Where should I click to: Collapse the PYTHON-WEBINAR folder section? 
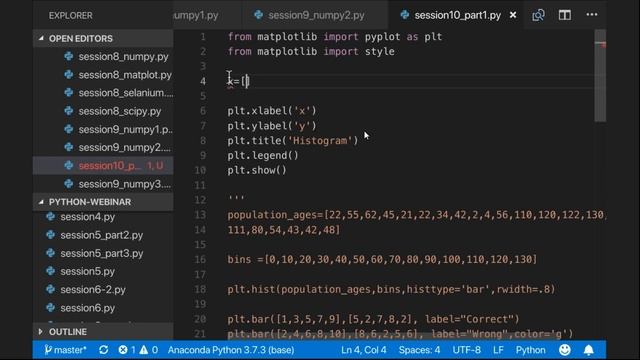click(103, 202)
